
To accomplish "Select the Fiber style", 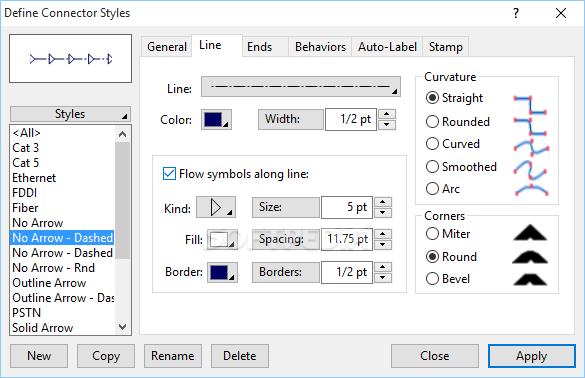I will pyautogui.click(x=62, y=208).
